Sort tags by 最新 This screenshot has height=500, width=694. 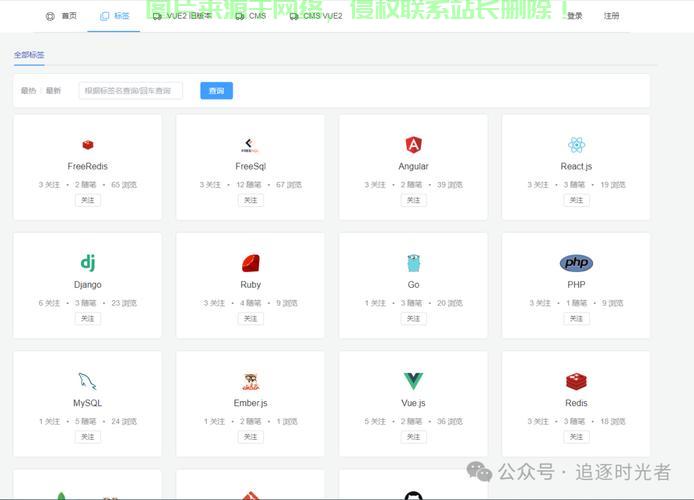(x=53, y=91)
